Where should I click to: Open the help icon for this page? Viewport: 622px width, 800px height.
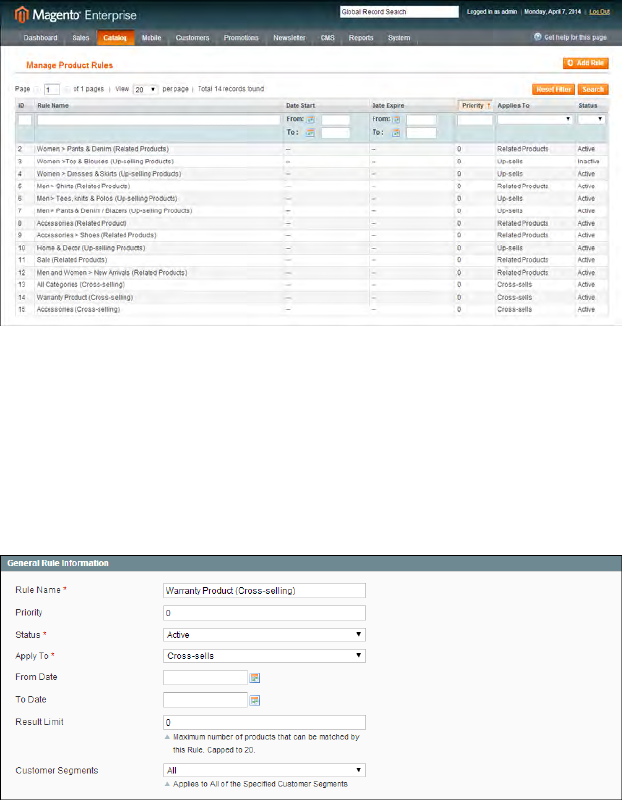(537, 37)
